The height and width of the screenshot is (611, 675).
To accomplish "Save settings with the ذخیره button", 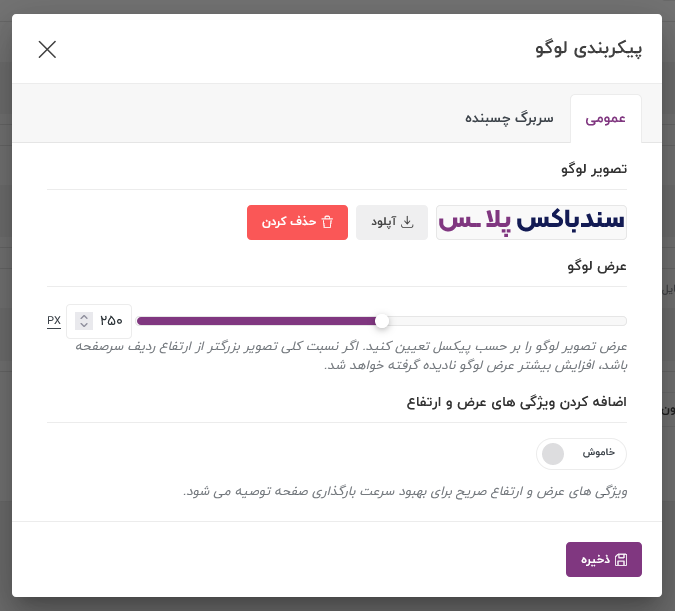I will (x=604, y=559).
